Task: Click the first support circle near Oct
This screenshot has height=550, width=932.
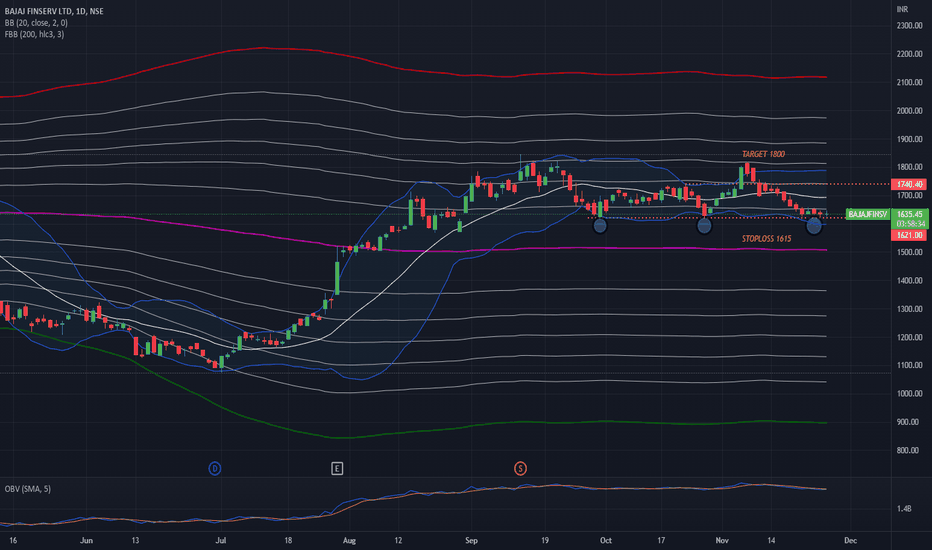Action: pos(600,226)
